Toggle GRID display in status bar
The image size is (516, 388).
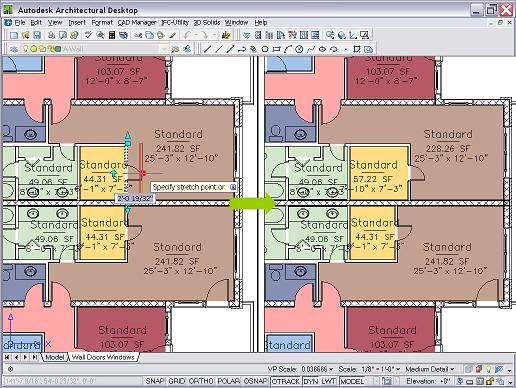pos(177,381)
